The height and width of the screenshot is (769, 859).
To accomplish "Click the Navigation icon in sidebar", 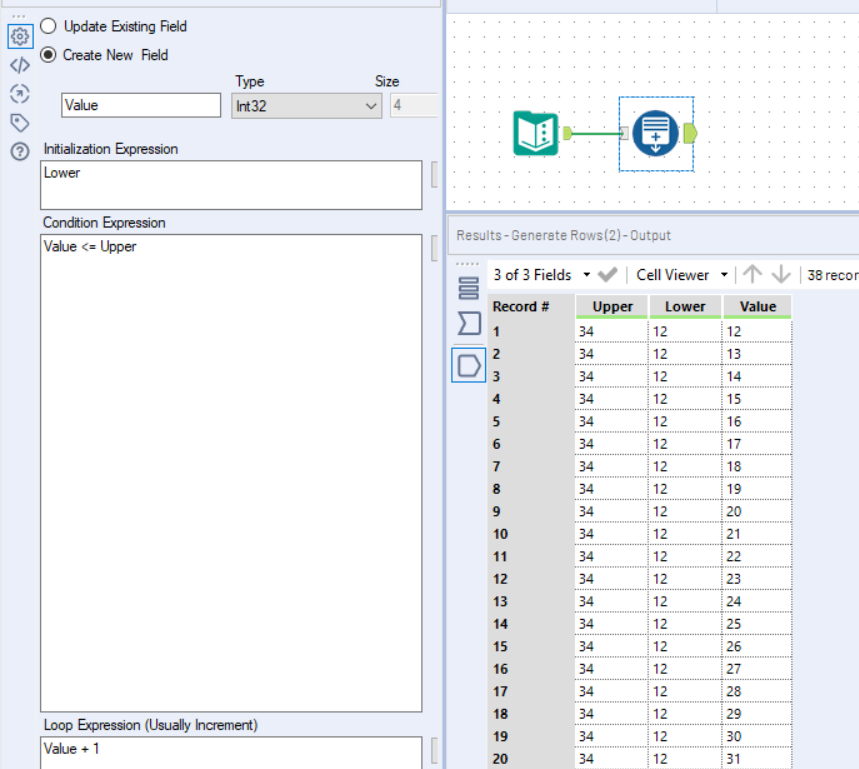I will coord(19,94).
